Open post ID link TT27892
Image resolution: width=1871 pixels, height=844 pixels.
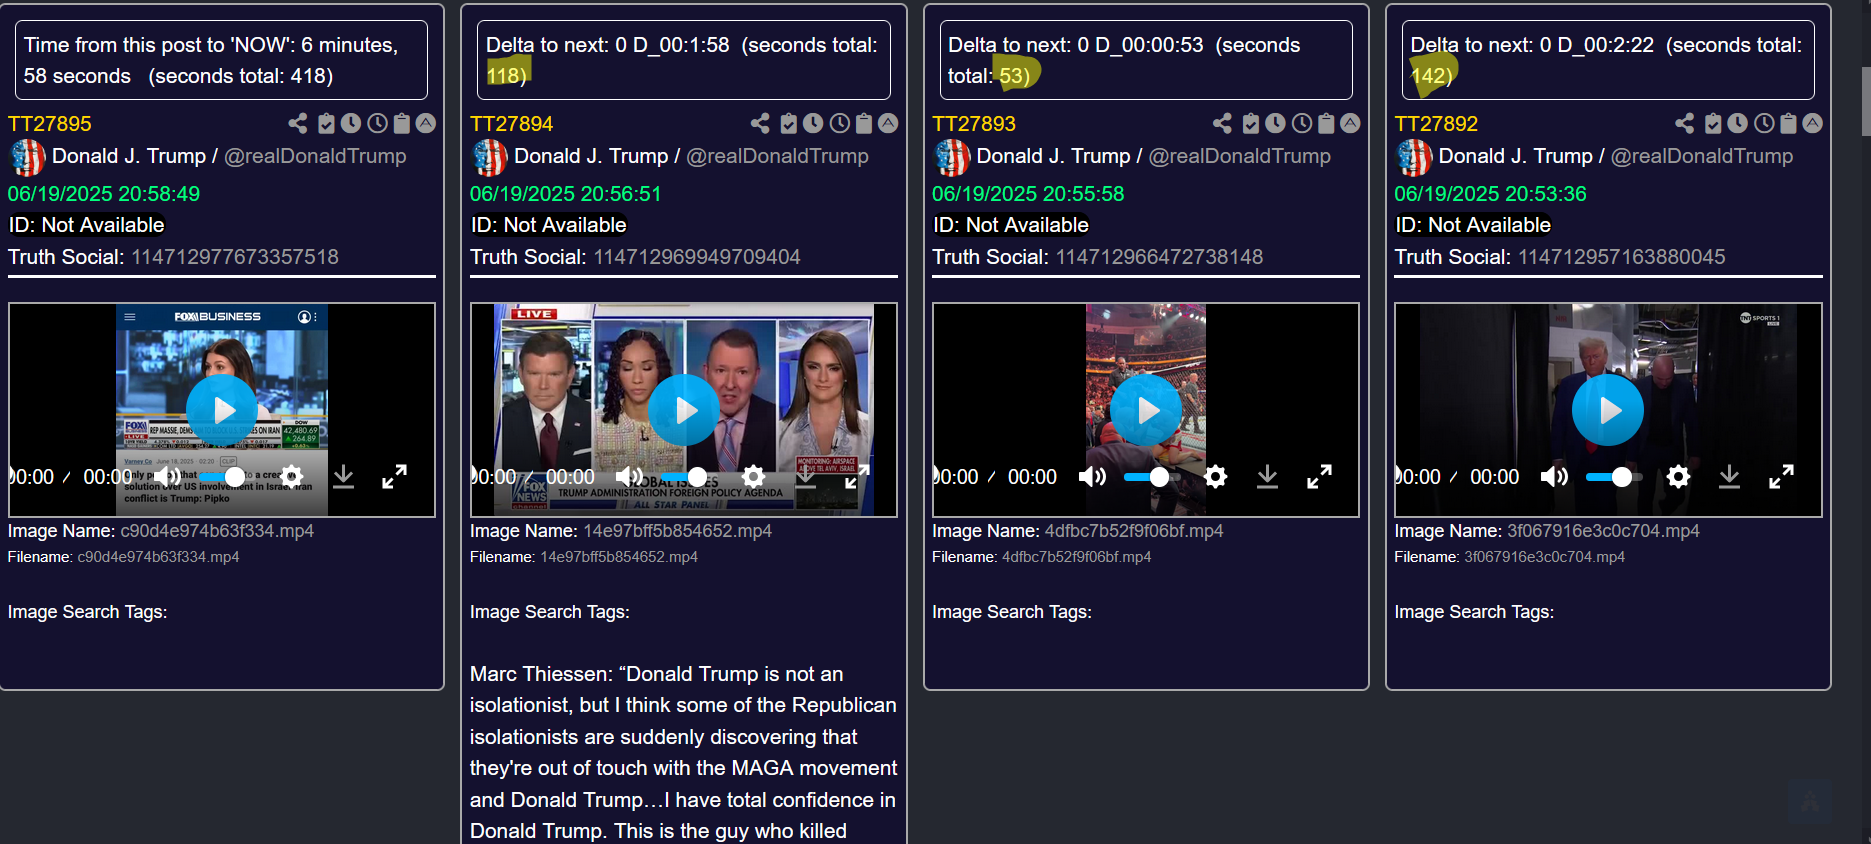[1436, 124]
